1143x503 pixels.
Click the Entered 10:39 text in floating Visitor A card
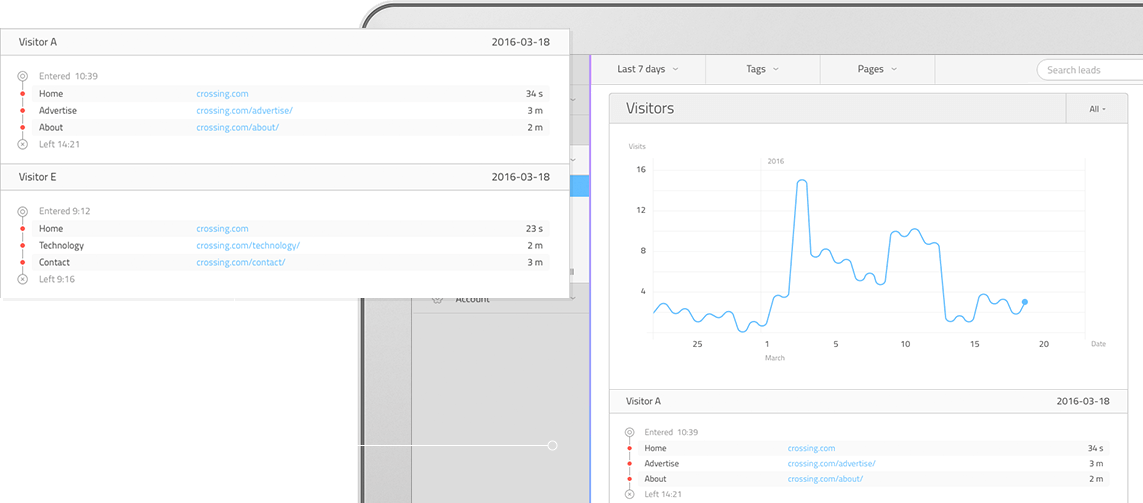click(x=69, y=76)
